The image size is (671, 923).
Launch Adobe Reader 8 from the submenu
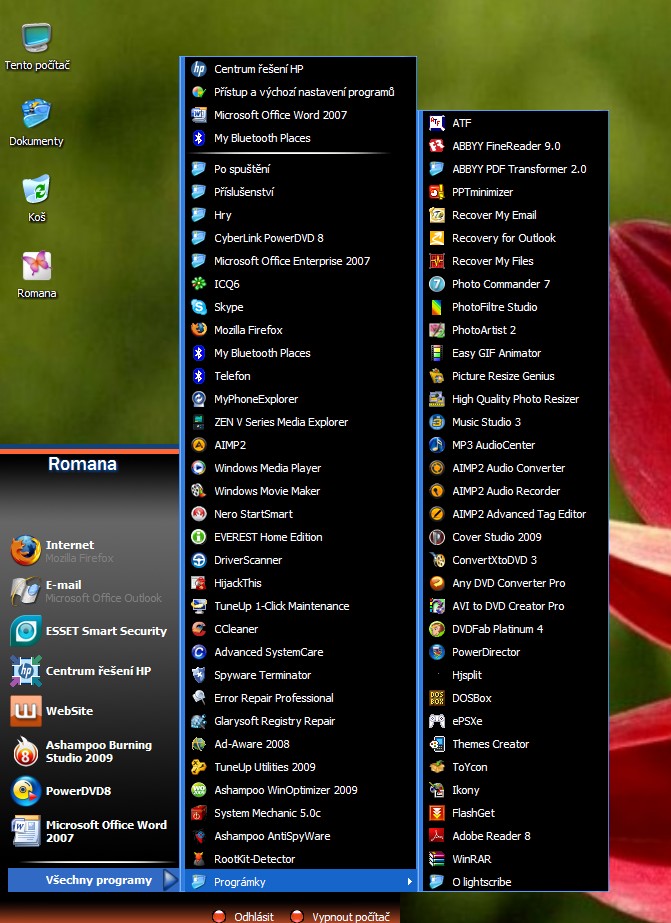coord(490,836)
